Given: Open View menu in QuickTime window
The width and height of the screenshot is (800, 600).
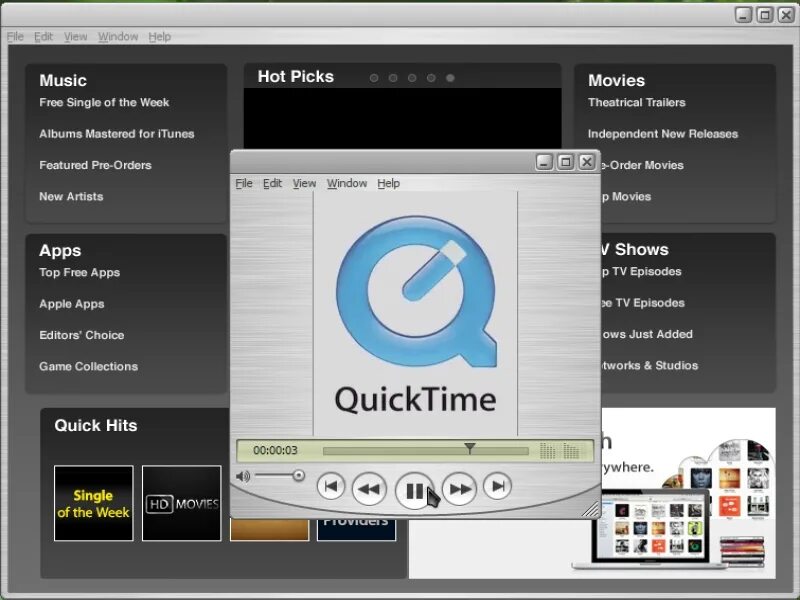Looking at the screenshot, I should [x=304, y=183].
